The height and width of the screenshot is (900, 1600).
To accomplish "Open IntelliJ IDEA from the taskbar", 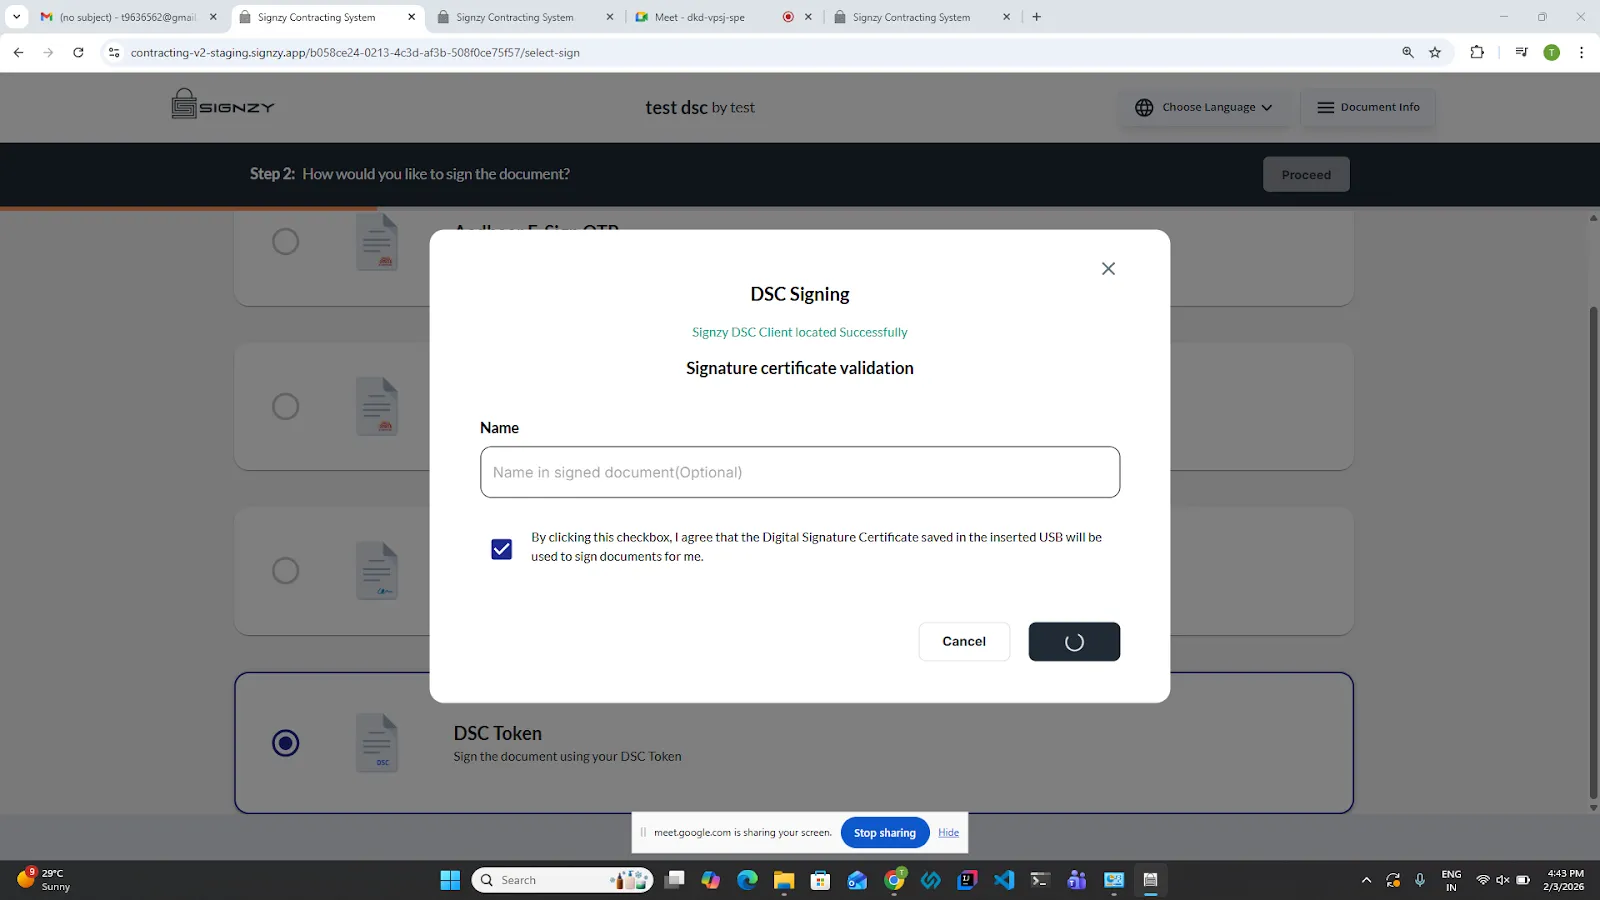I will coord(967,880).
